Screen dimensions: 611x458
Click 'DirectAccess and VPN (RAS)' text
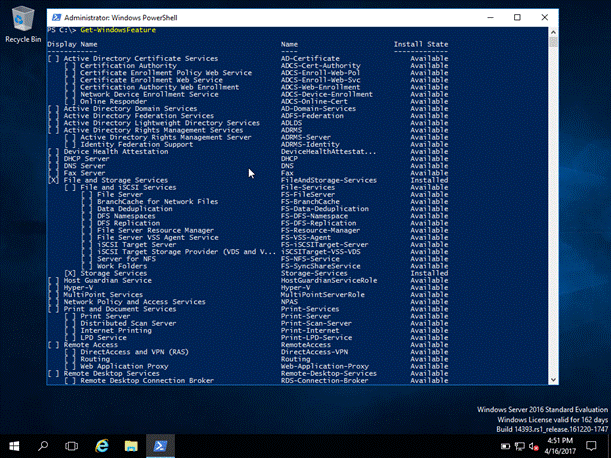pos(134,352)
